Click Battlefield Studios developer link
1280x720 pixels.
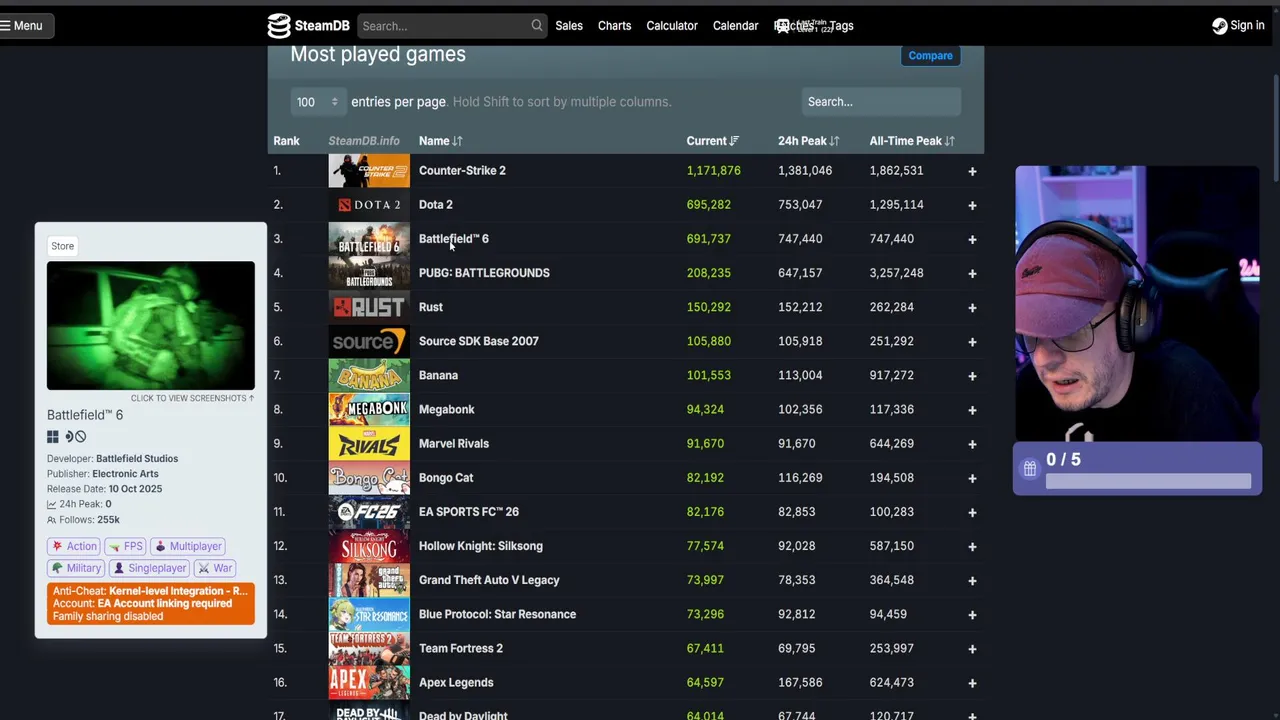click(137, 459)
